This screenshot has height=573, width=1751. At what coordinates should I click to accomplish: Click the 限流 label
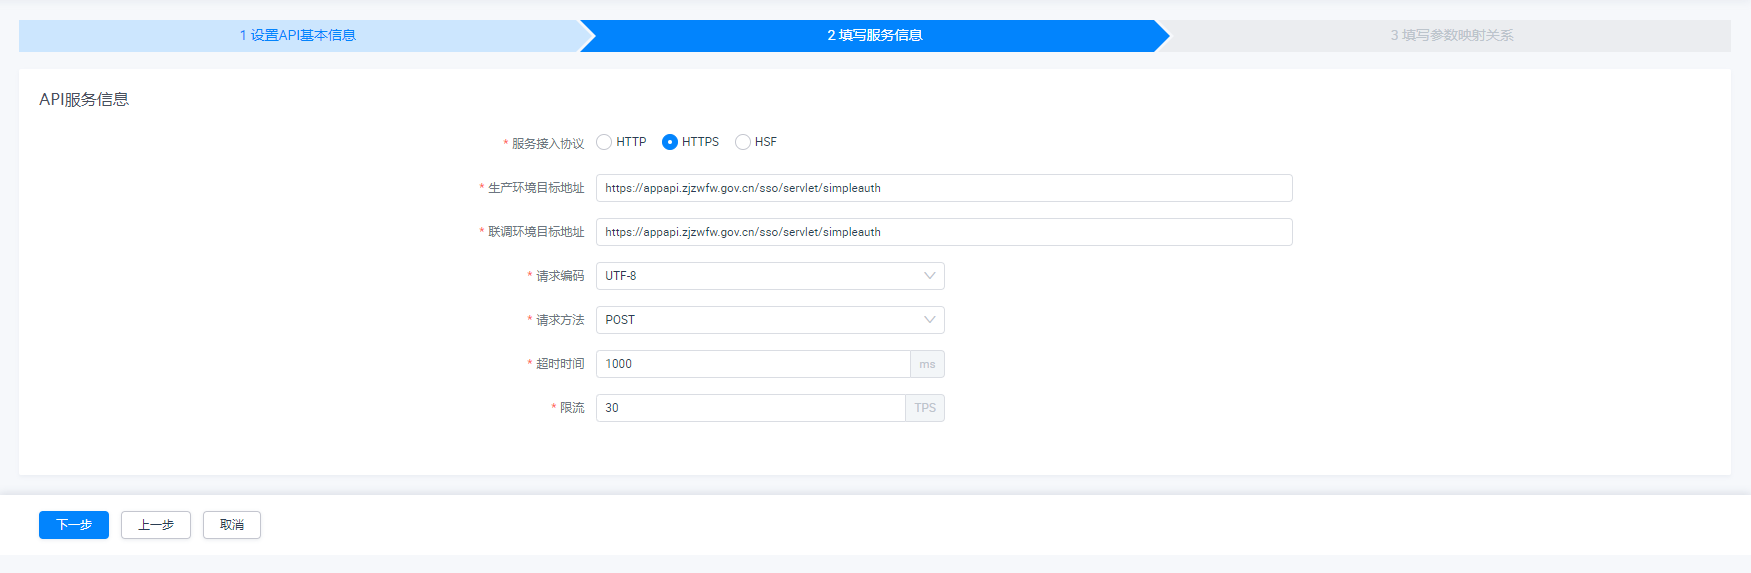(x=572, y=408)
